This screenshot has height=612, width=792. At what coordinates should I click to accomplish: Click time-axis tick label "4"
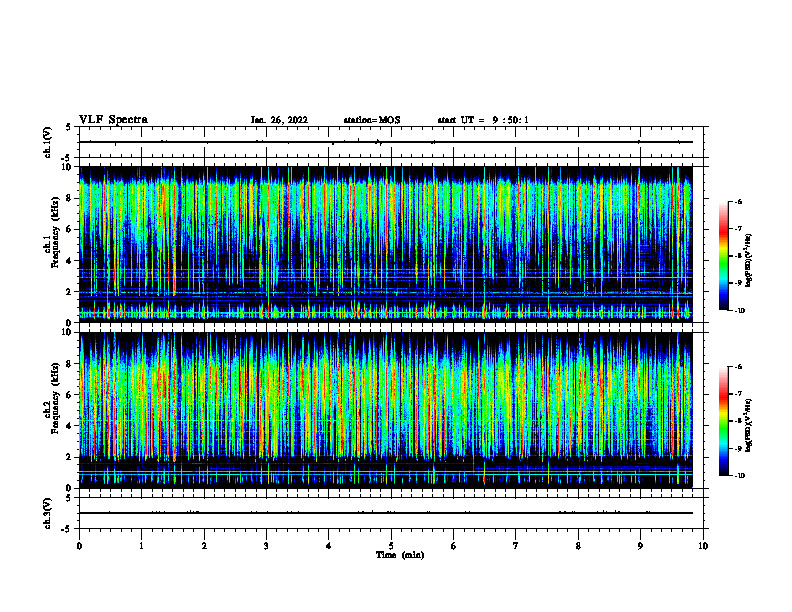pyautogui.click(x=329, y=546)
